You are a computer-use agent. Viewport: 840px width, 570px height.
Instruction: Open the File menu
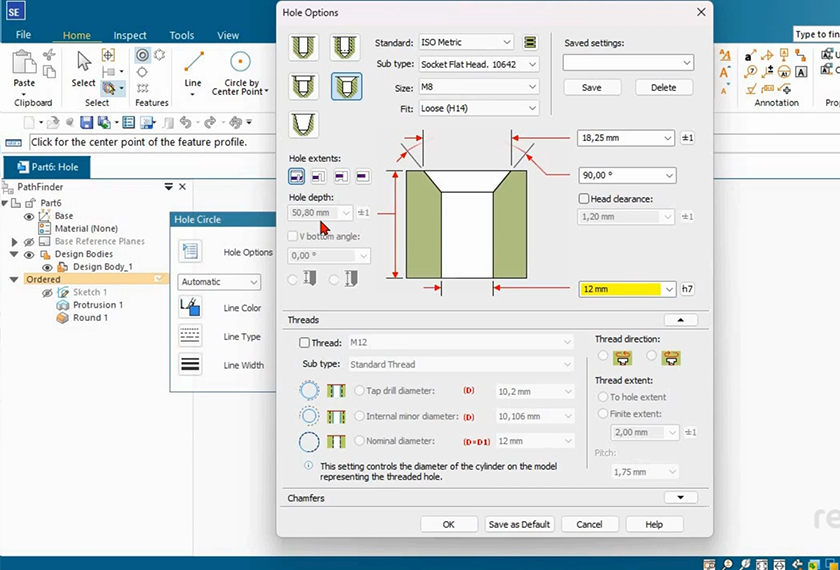click(24, 35)
